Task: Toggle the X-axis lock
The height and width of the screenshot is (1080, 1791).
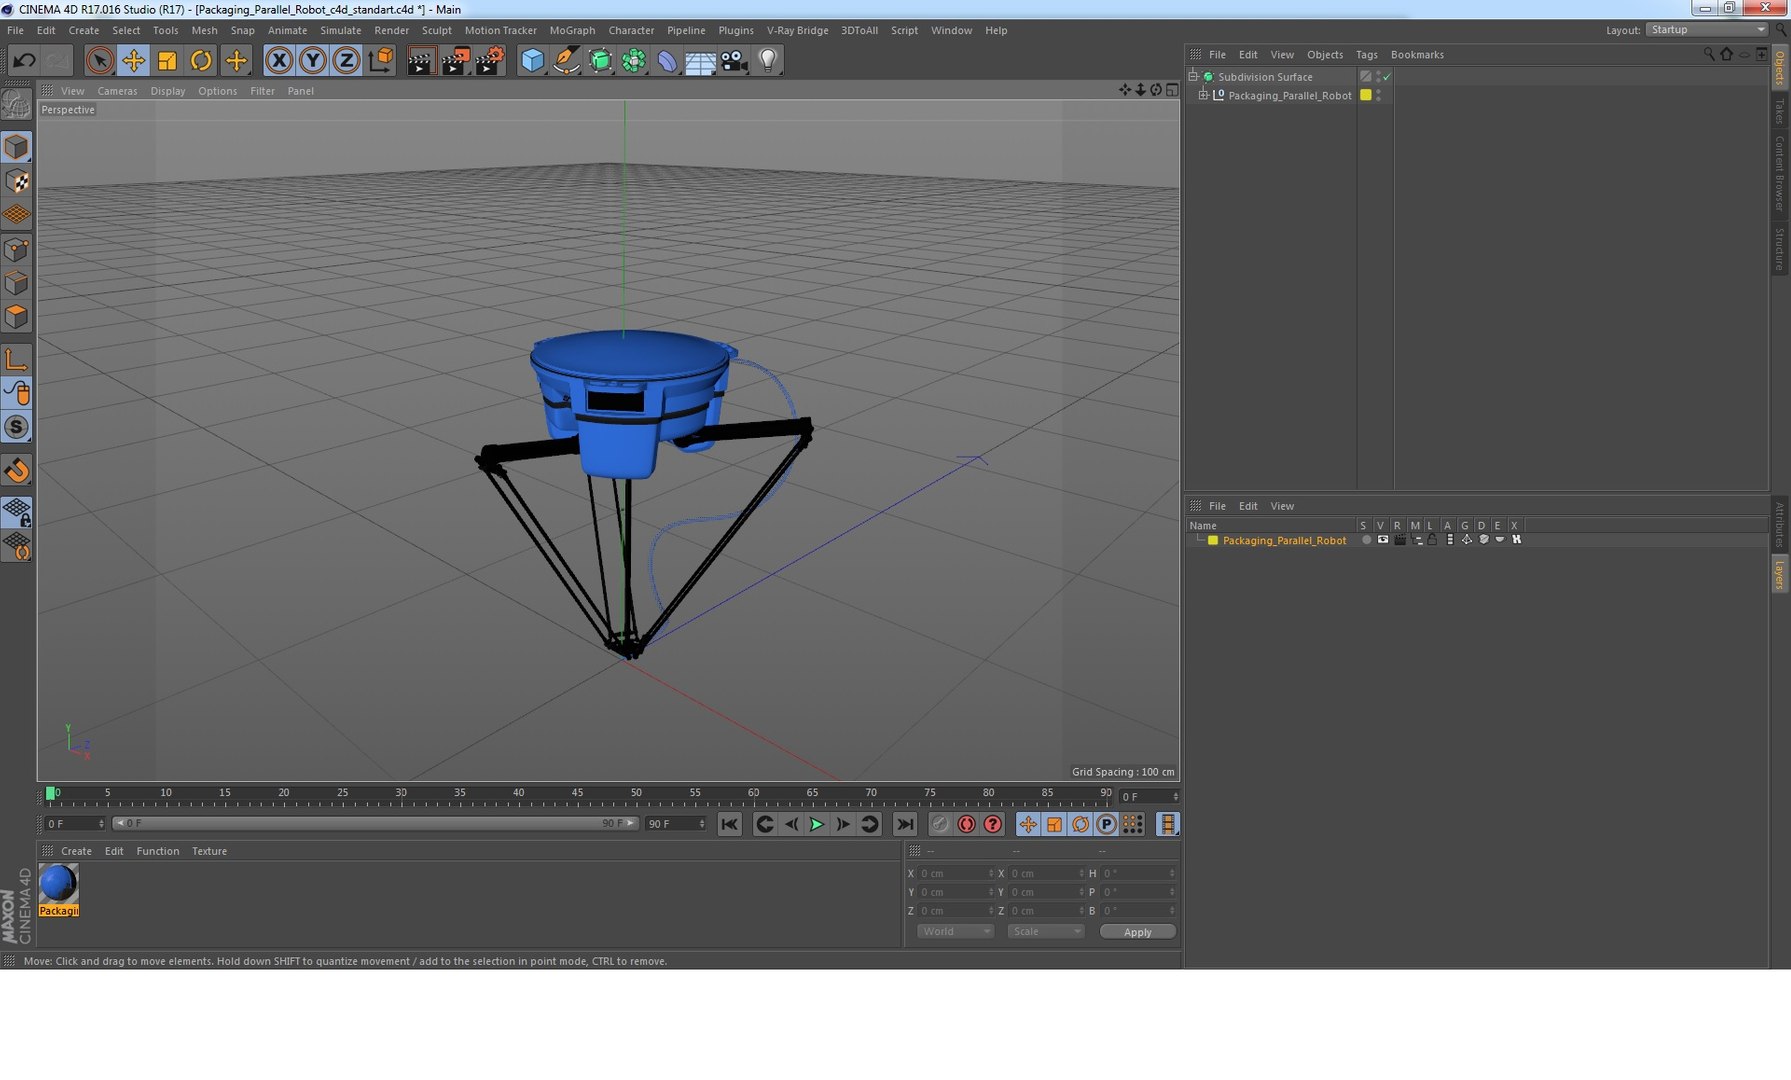Action: pyautogui.click(x=279, y=61)
